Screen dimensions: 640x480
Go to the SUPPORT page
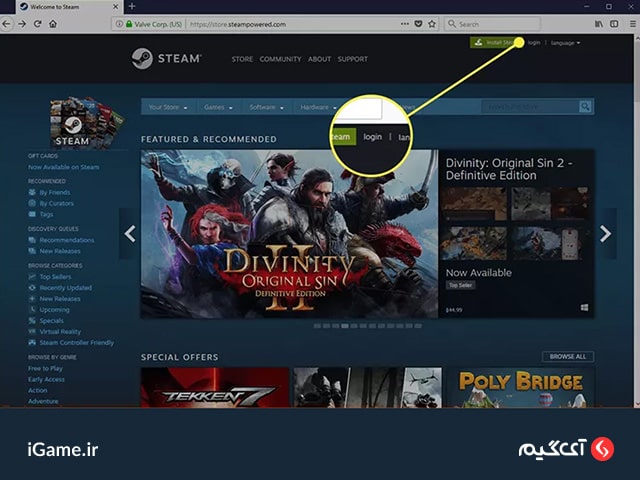click(x=353, y=59)
